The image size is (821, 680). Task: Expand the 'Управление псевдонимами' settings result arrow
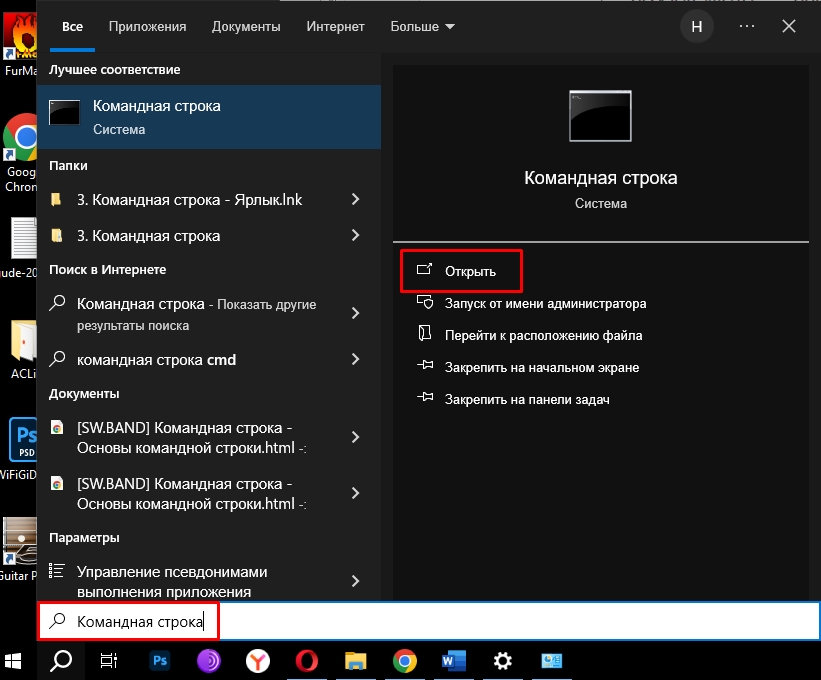coord(355,581)
